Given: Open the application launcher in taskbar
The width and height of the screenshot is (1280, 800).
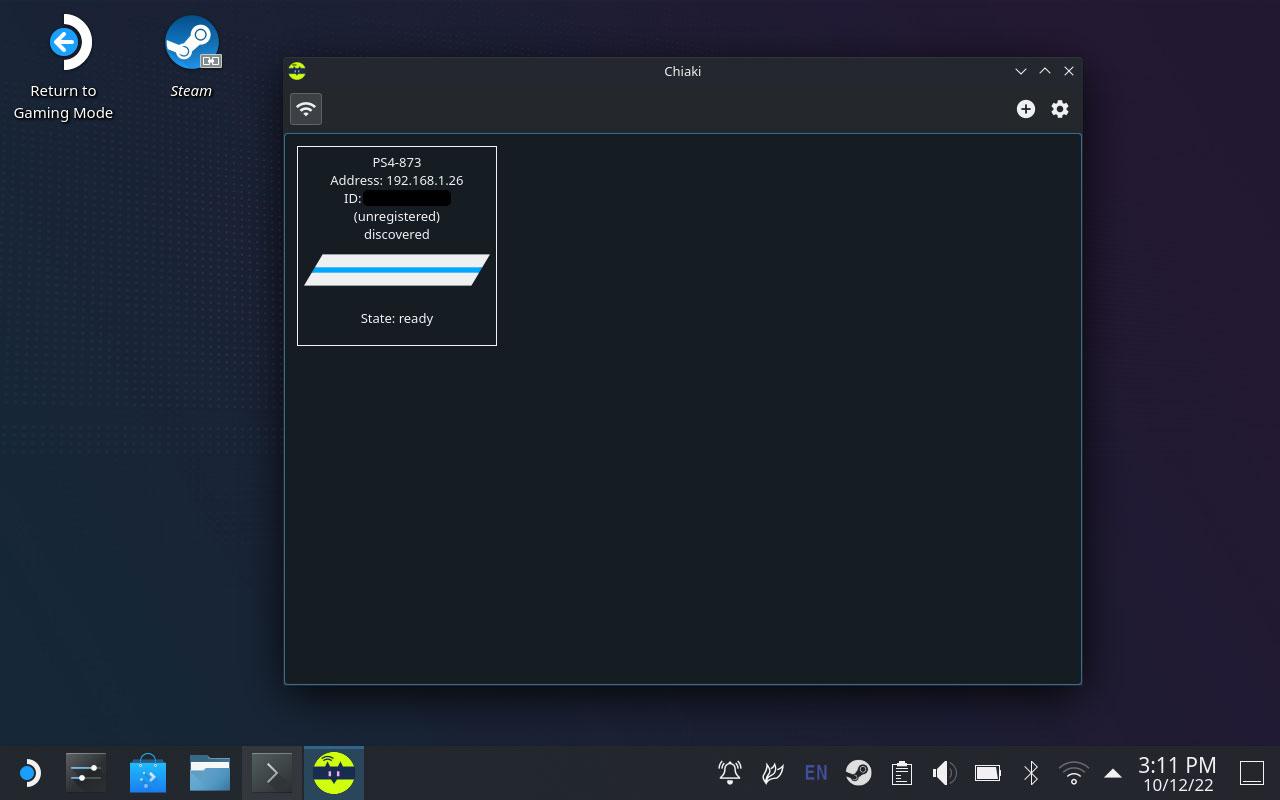Looking at the screenshot, I should point(29,773).
